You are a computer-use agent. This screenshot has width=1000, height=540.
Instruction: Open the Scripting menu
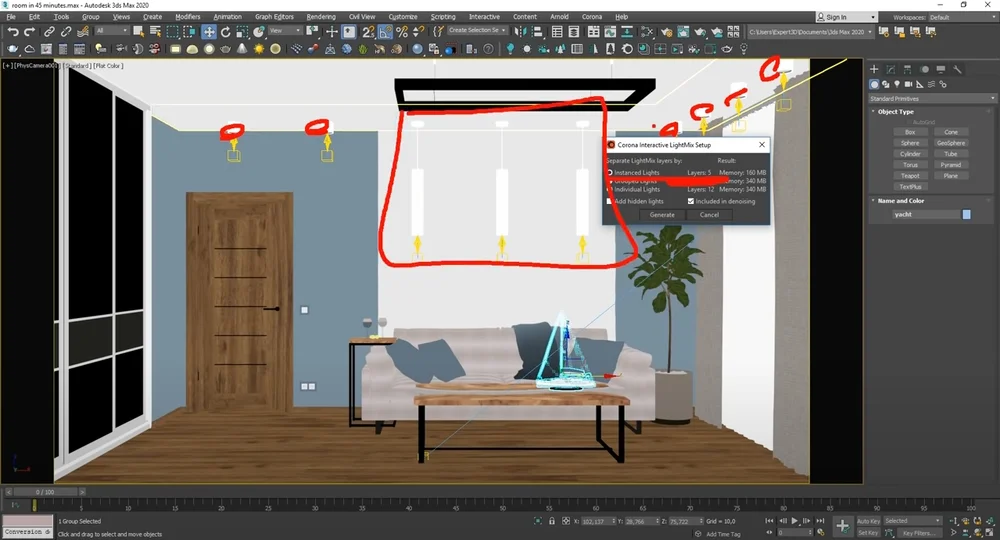click(443, 17)
